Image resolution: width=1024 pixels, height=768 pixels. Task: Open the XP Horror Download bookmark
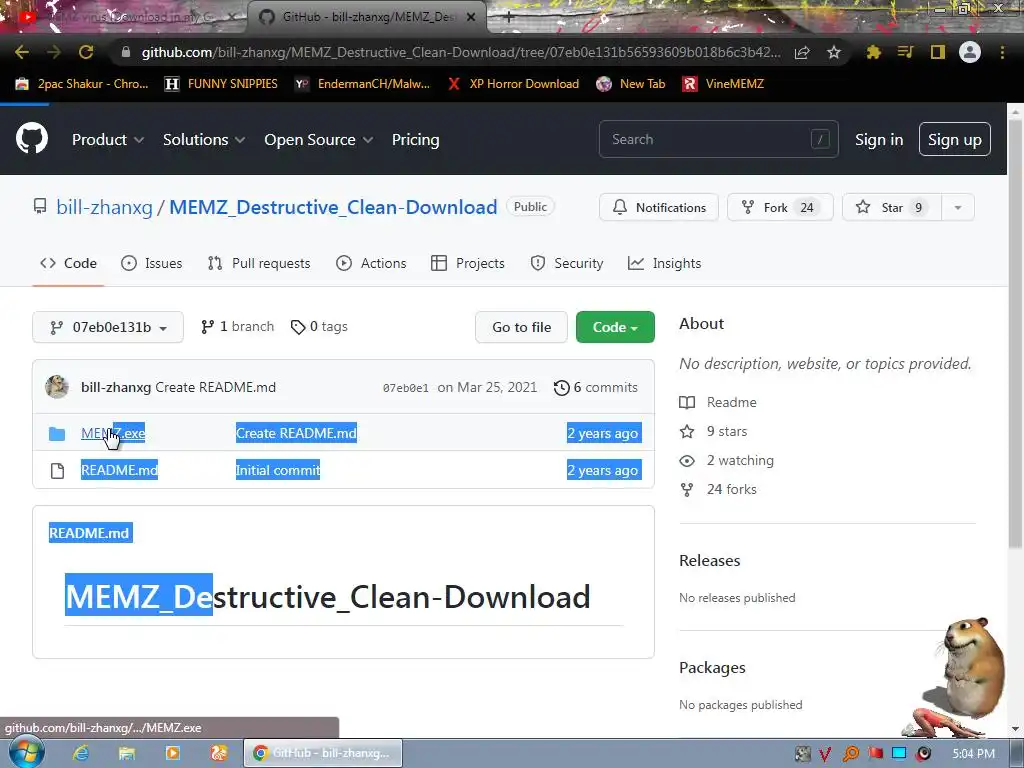pyautogui.click(x=513, y=84)
